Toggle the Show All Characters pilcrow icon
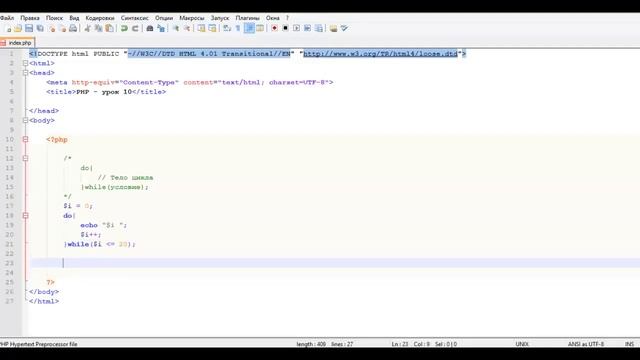The width and height of the screenshot is (640, 360). 238,29
